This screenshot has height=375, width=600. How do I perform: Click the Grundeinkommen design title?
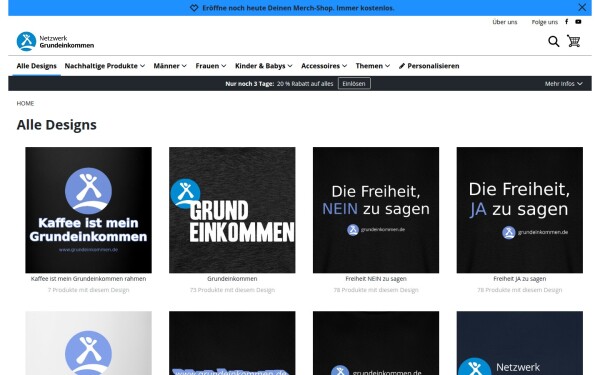pos(232,279)
